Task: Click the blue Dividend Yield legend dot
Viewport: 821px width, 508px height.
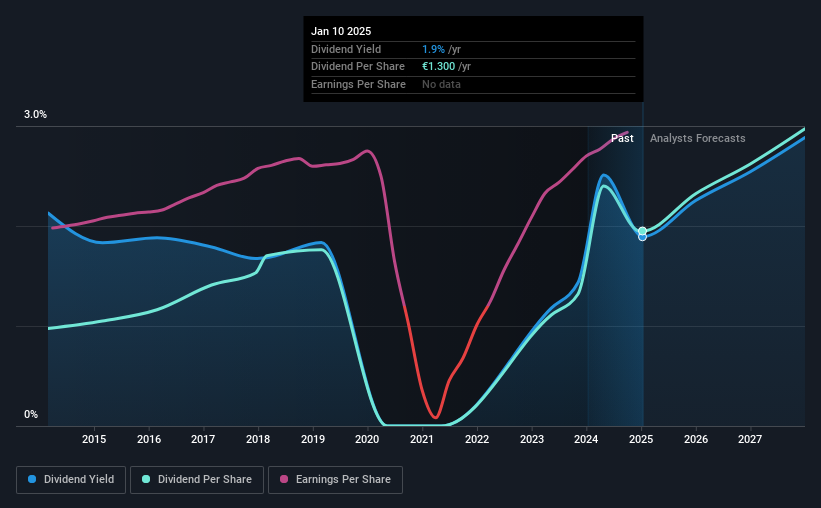Action: click(x=32, y=479)
